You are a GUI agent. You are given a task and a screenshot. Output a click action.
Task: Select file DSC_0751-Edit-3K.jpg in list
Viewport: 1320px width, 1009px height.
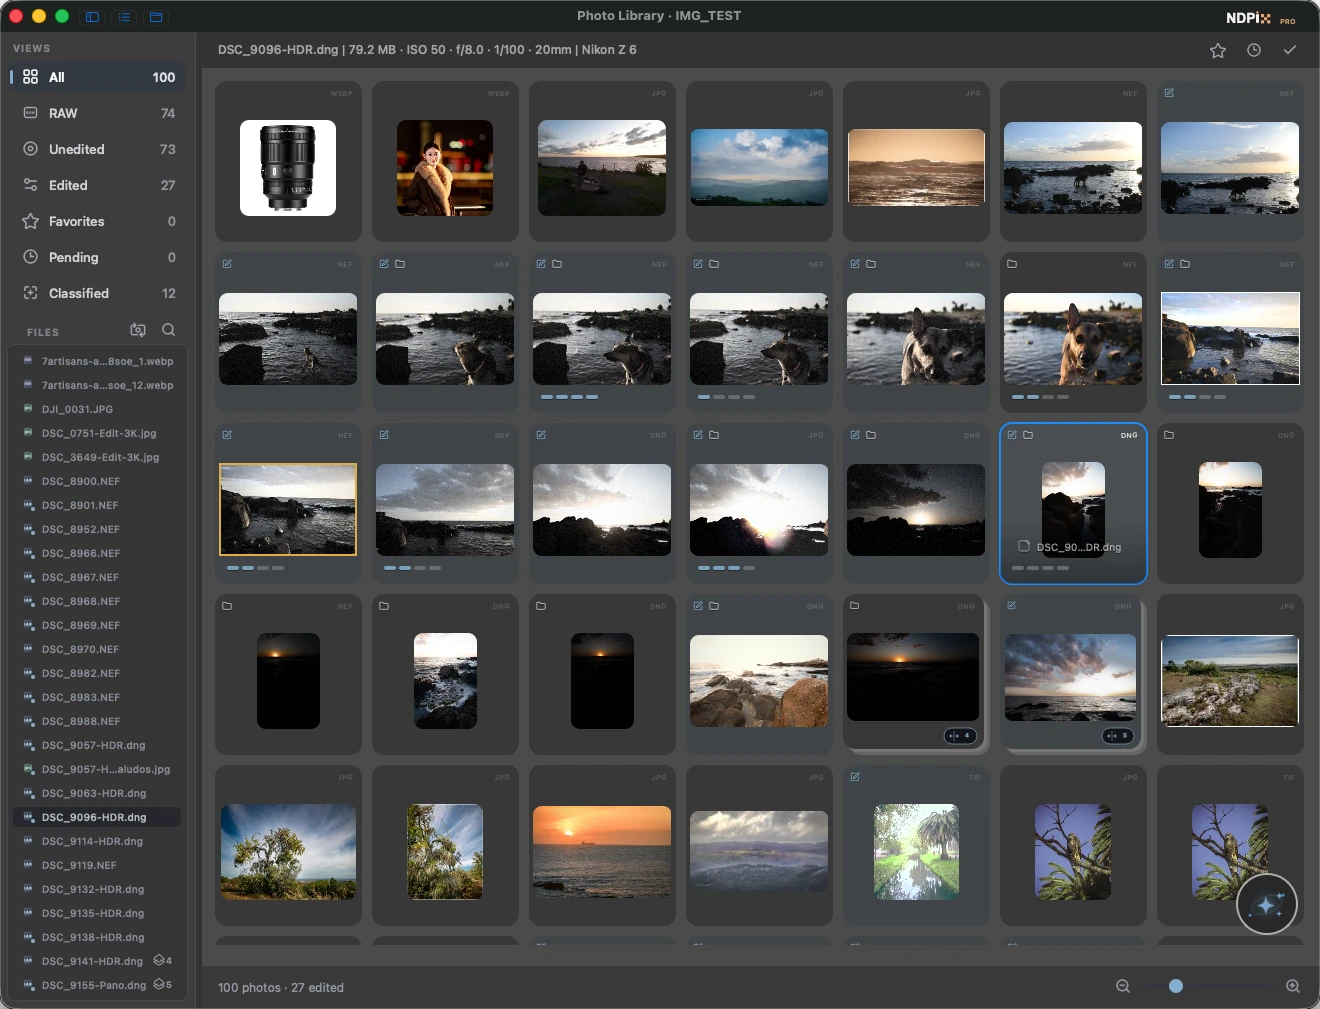97,433
